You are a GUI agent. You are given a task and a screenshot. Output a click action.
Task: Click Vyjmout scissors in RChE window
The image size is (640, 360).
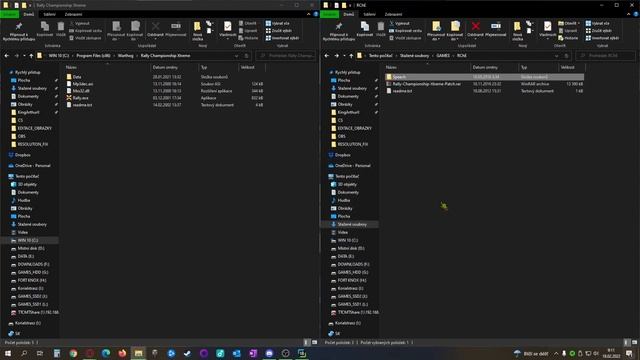pyautogui.click(x=399, y=24)
